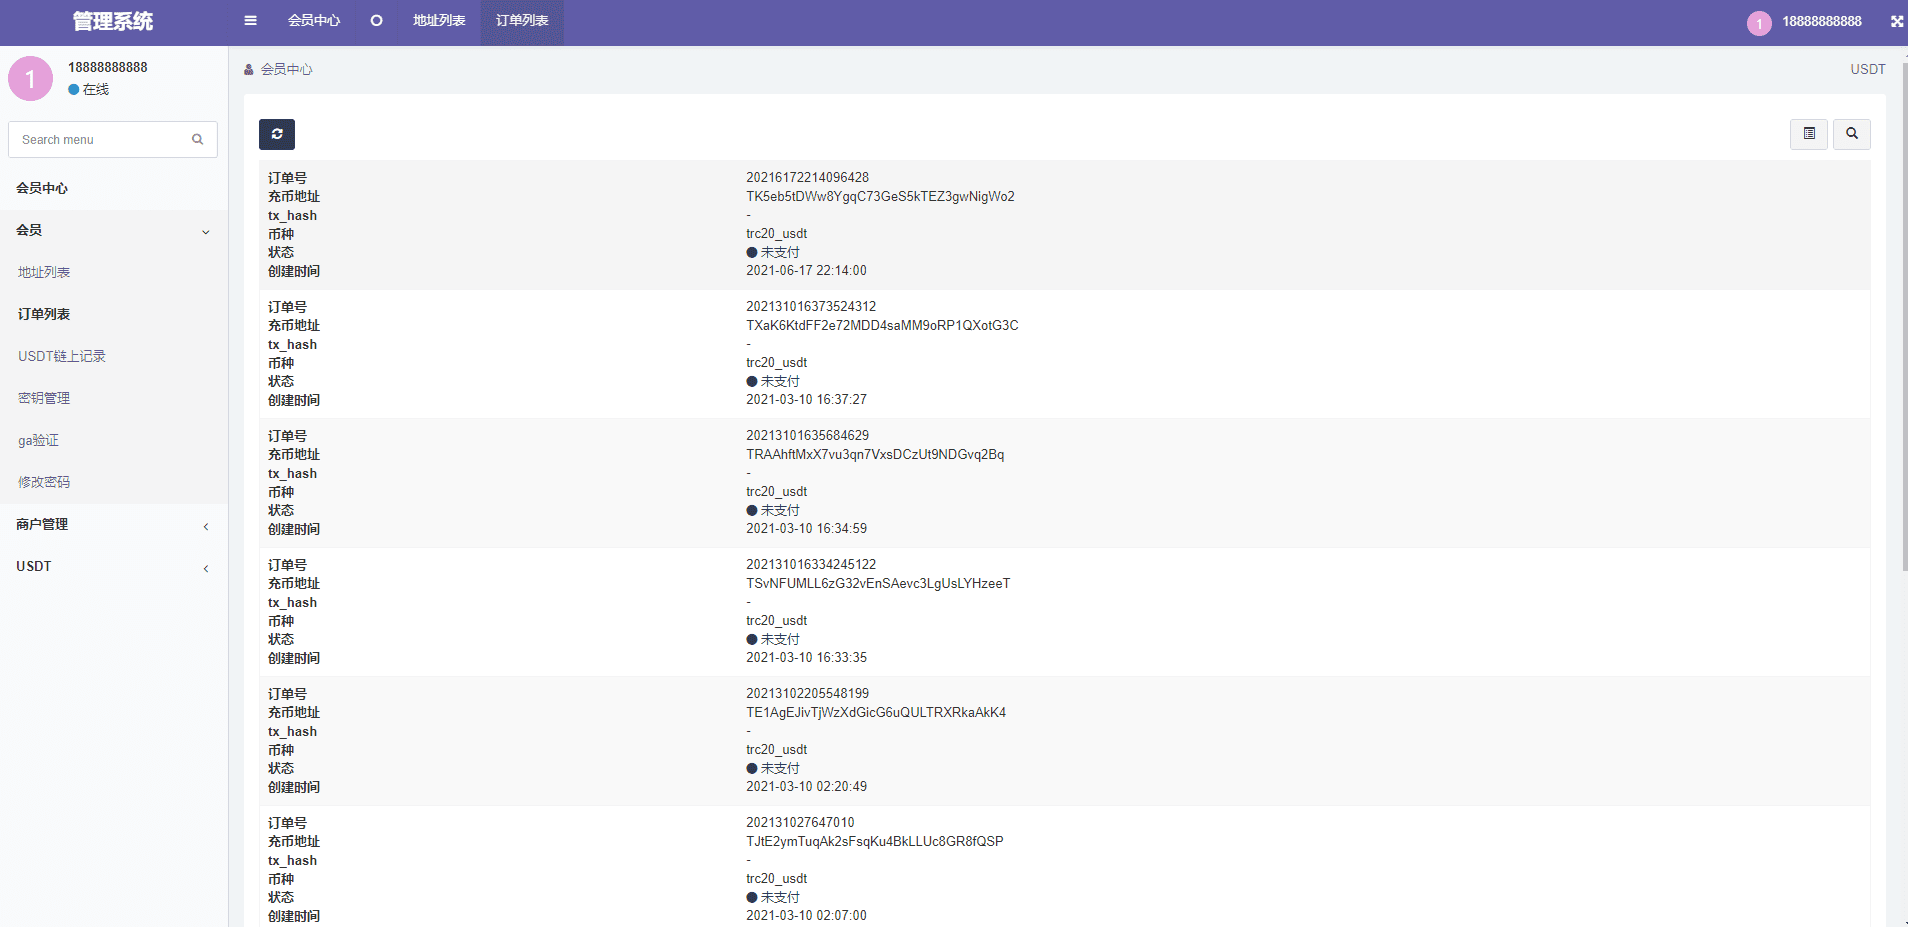Click the hamburger menu toggle icon
1908x927 pixels.
(x=250, y=21)
